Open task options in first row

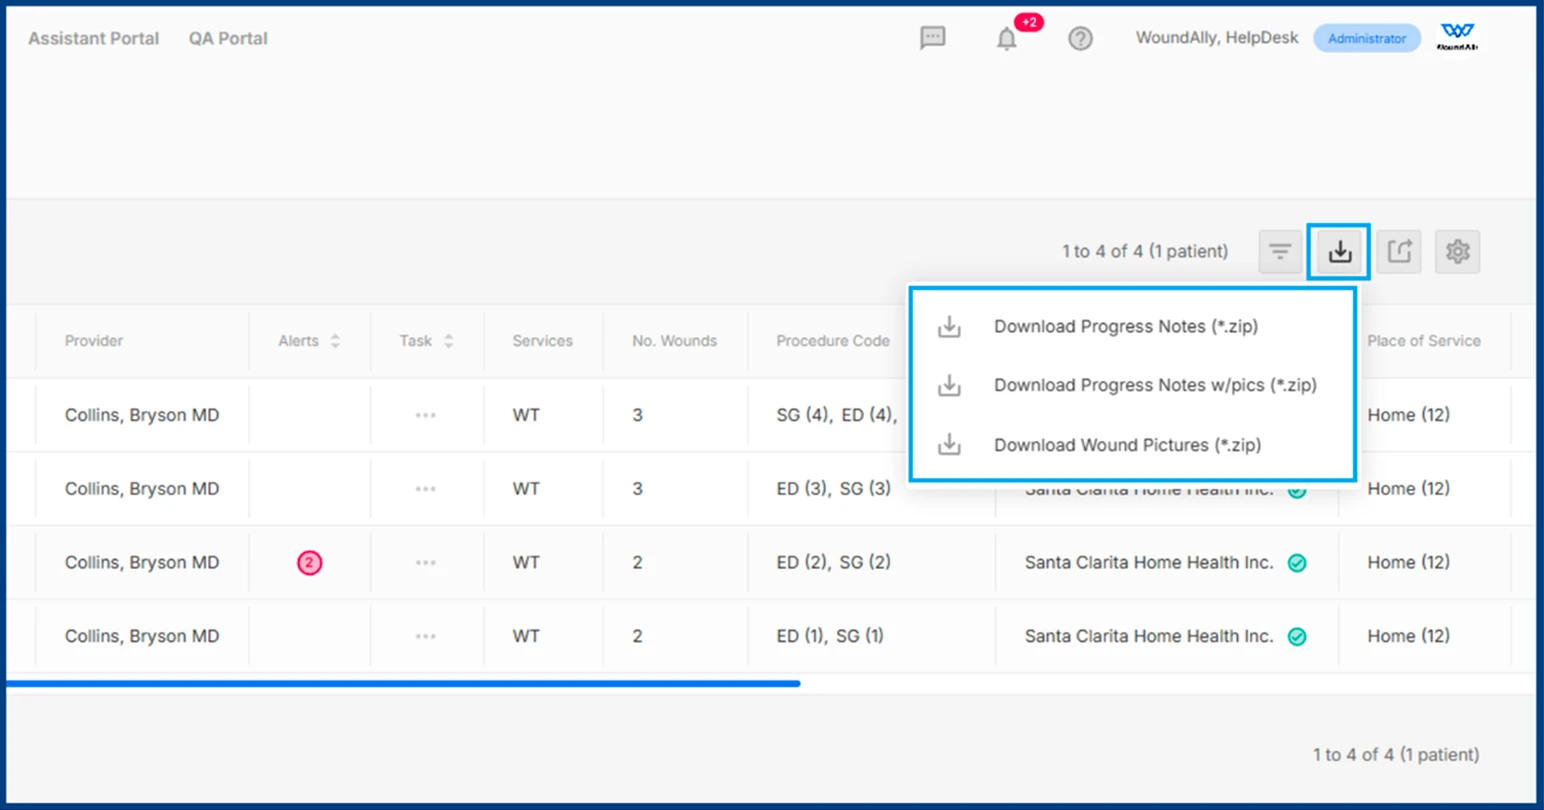point(425,415)
